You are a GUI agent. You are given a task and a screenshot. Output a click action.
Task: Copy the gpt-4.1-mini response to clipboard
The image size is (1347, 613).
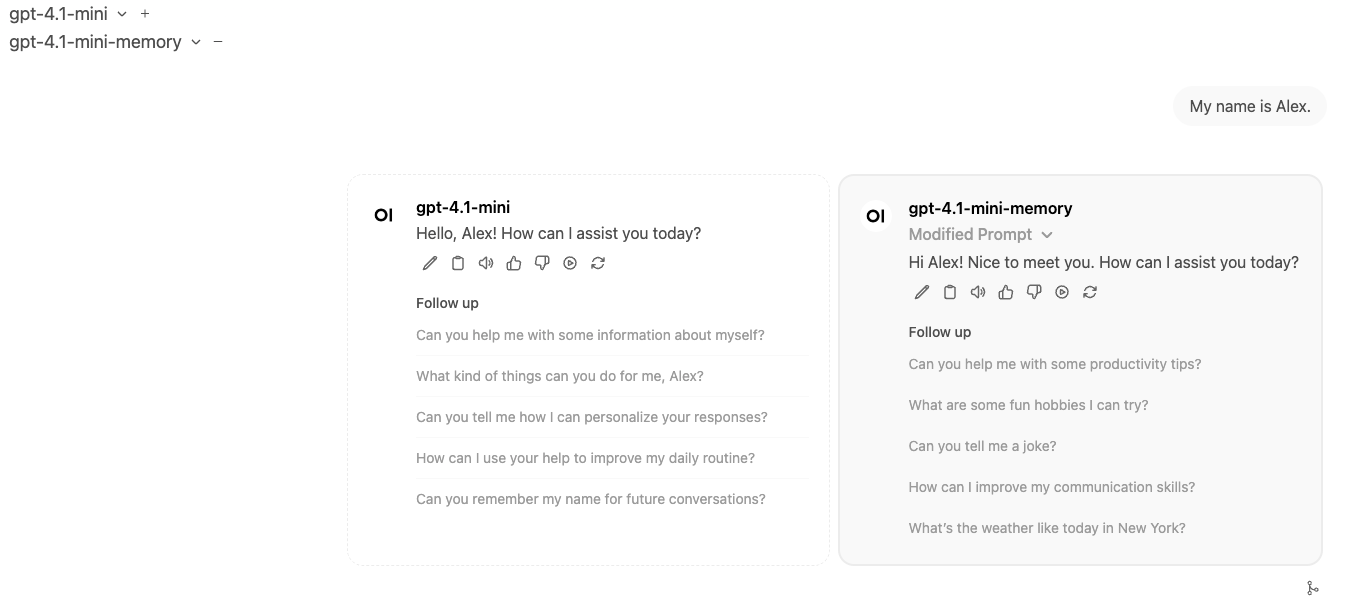[457, 262]
